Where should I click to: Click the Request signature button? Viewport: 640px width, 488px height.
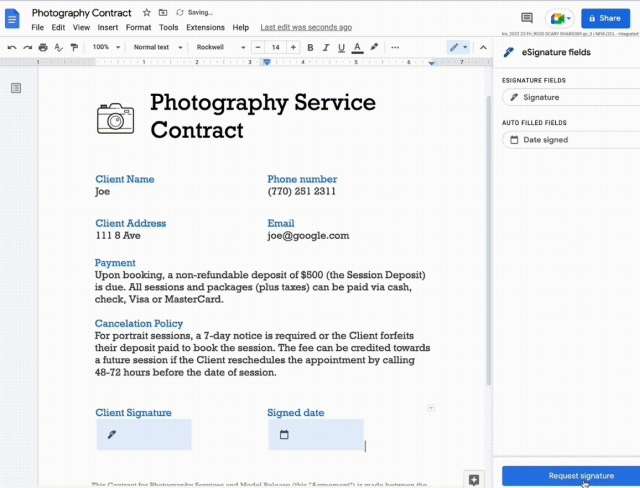(566, 476)
